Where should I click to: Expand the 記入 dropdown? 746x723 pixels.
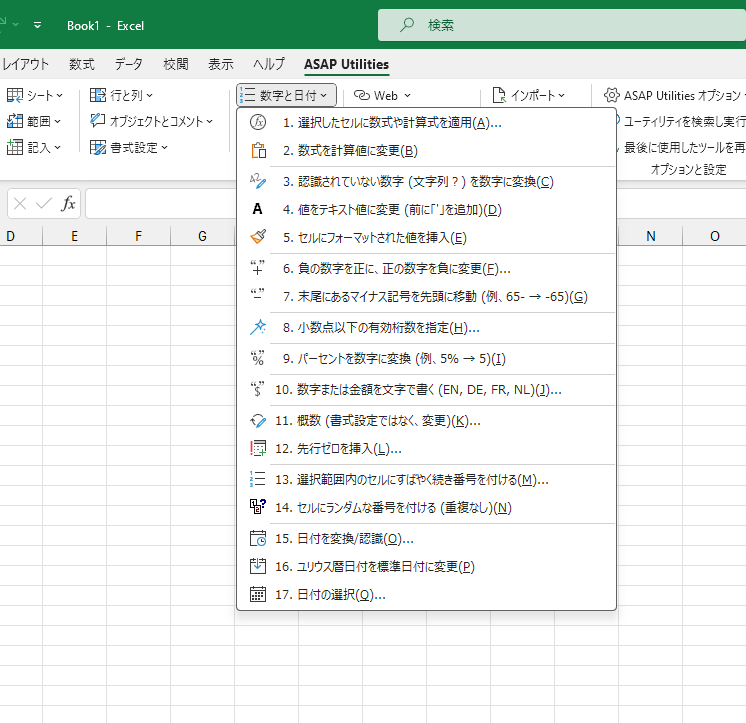(x=34, y=147)
